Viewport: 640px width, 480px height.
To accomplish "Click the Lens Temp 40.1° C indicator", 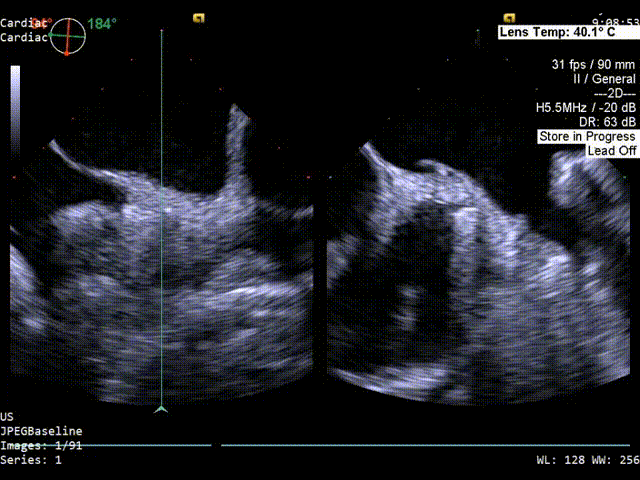I will click(567, 32).
